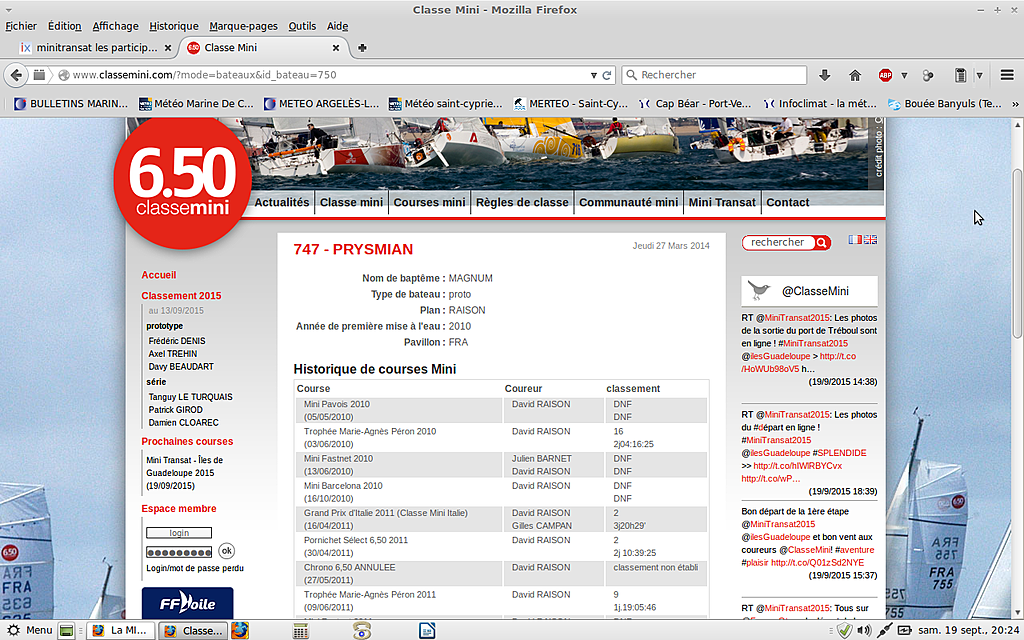This screenshot has height=640, width=1024.
Task: Open the Marque-pages menu
Action: point(244,26)
